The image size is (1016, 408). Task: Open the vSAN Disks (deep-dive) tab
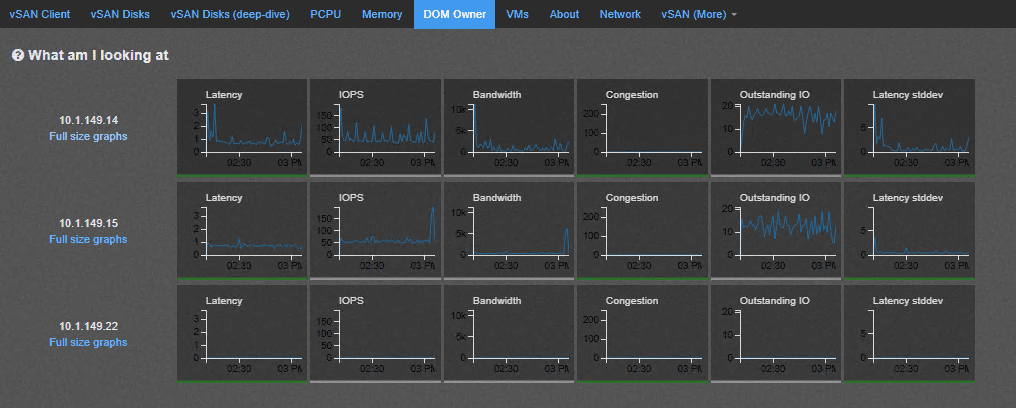pos(230,14)
